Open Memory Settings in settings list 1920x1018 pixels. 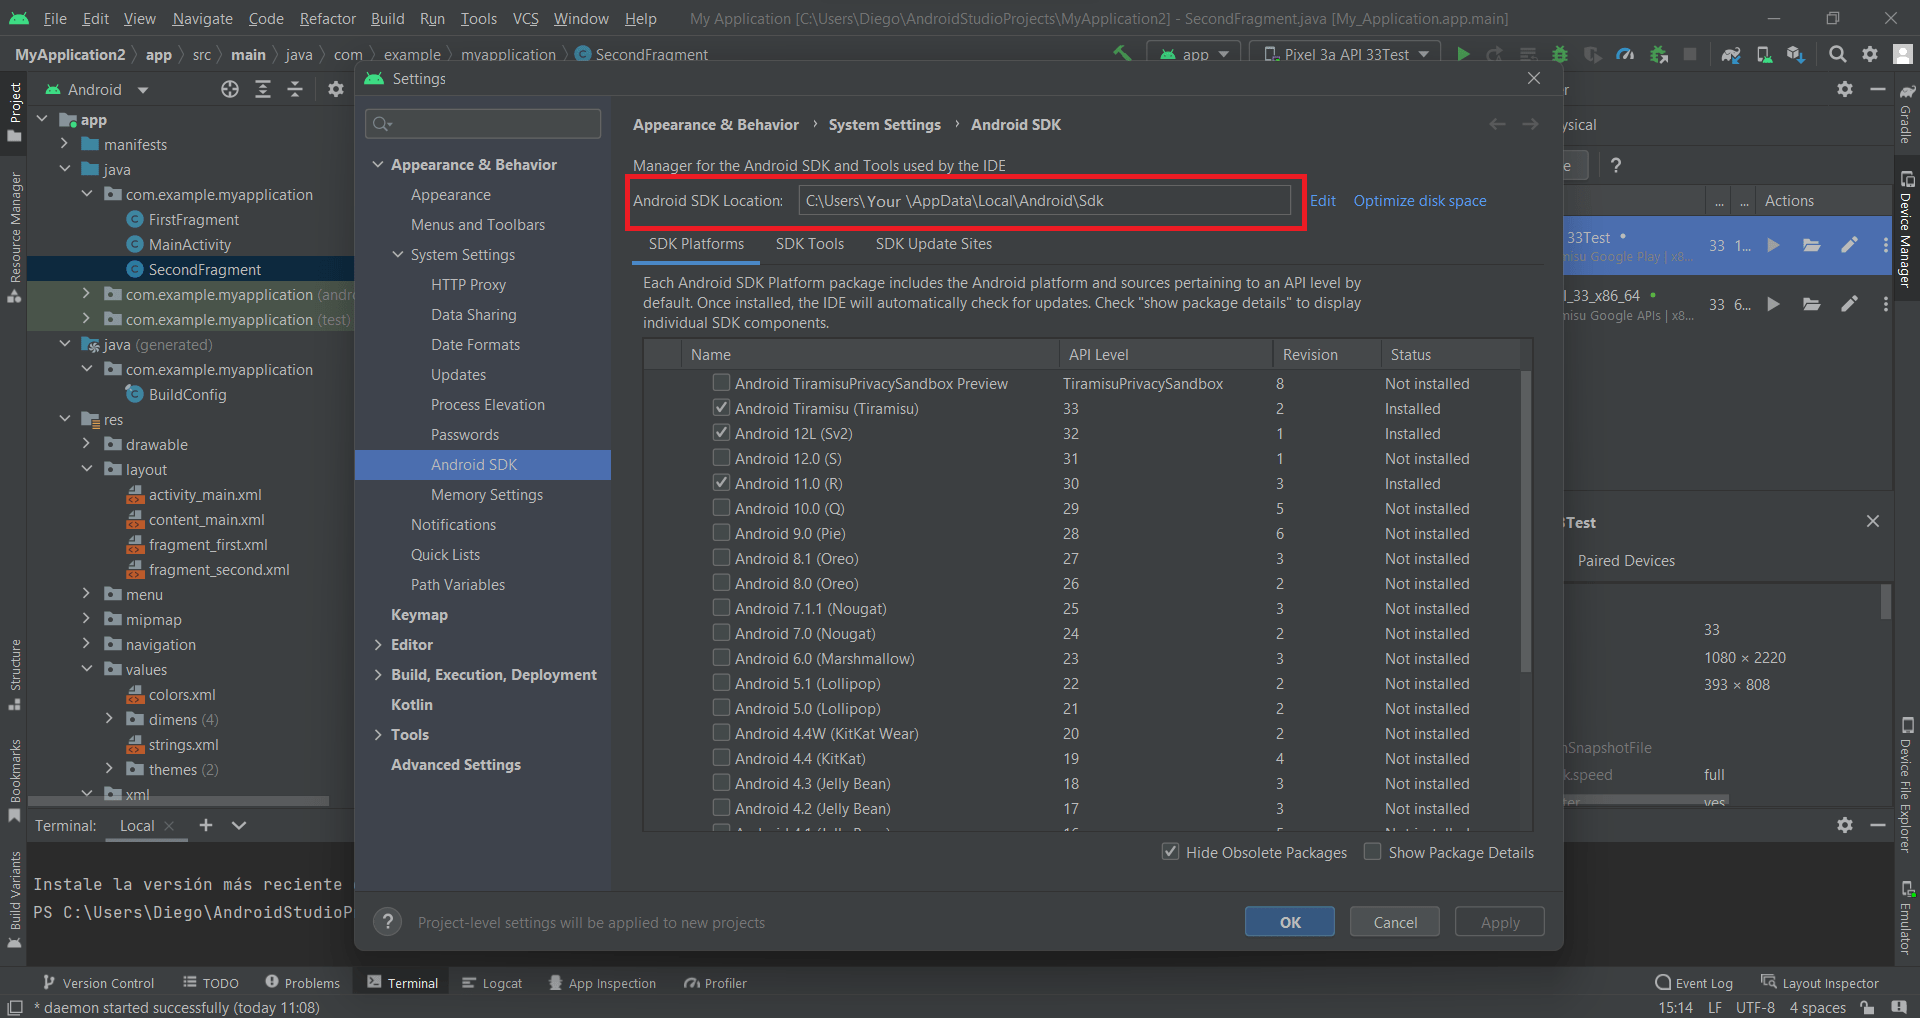pyautogui.click(x=487, y=494)
